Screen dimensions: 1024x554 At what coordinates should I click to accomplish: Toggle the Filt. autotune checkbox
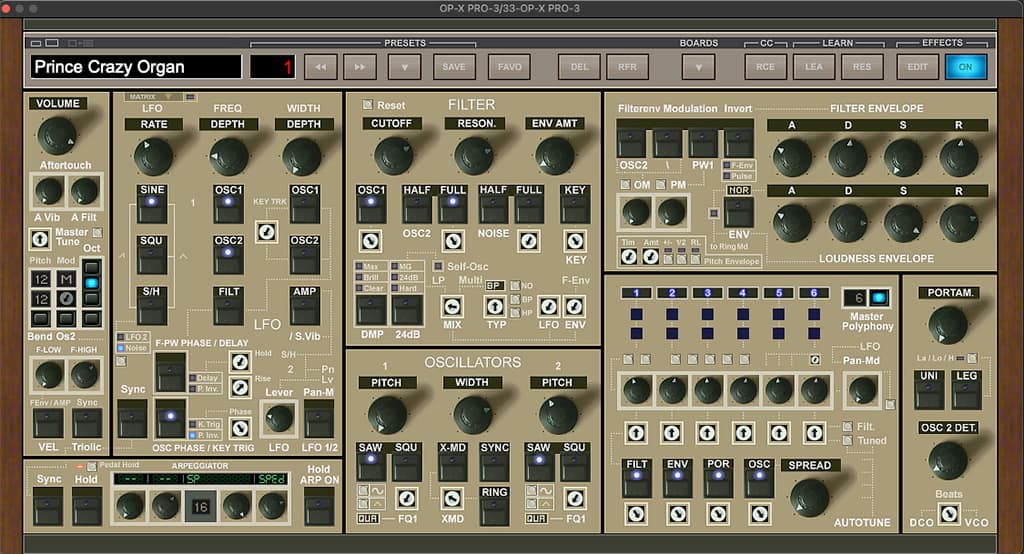click(x=847, y=427)
